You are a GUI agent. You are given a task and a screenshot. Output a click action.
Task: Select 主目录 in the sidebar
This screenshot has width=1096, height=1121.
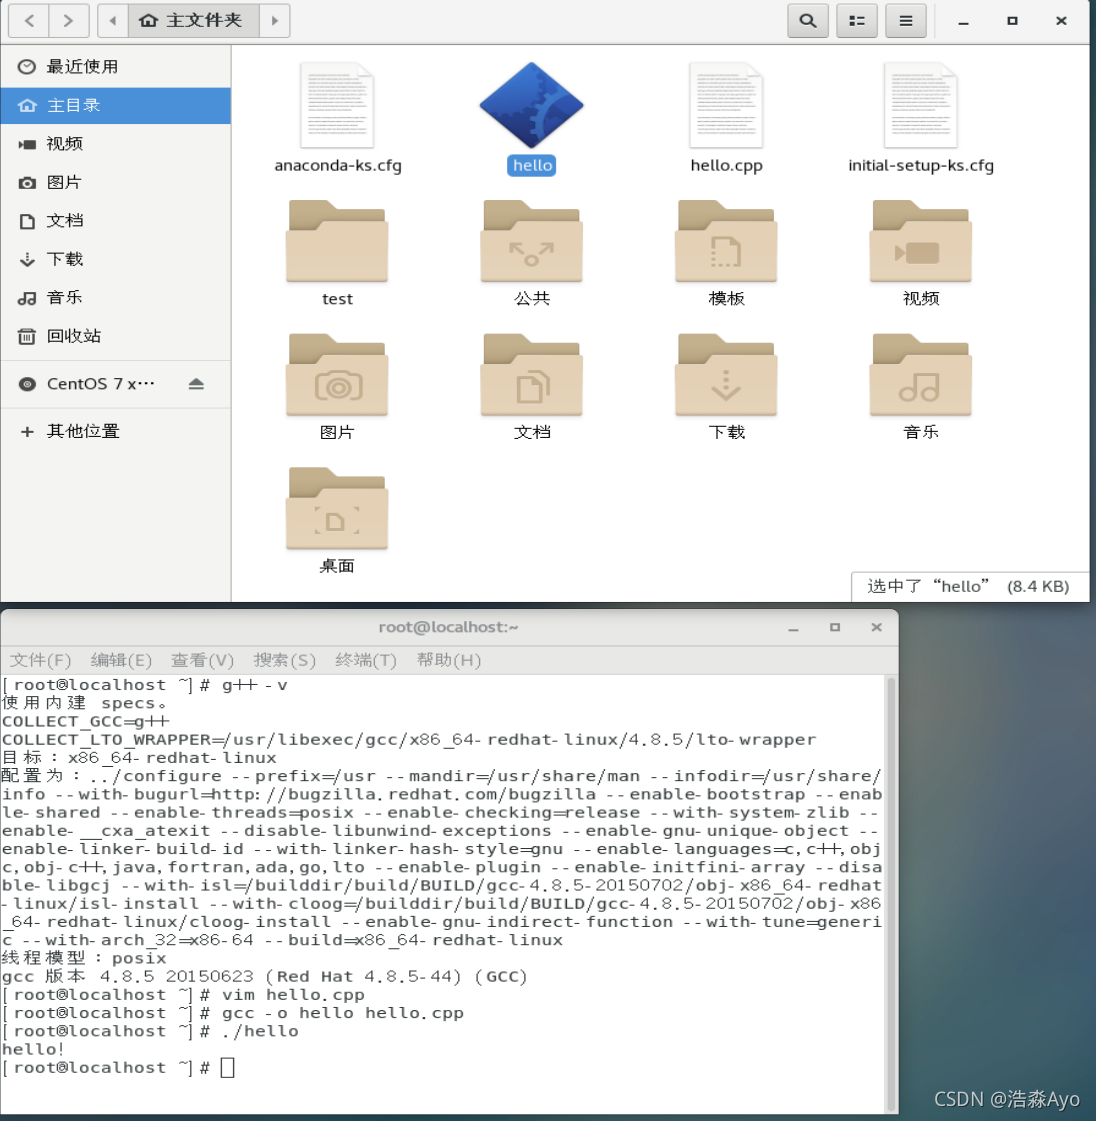(x=116, y=105)
